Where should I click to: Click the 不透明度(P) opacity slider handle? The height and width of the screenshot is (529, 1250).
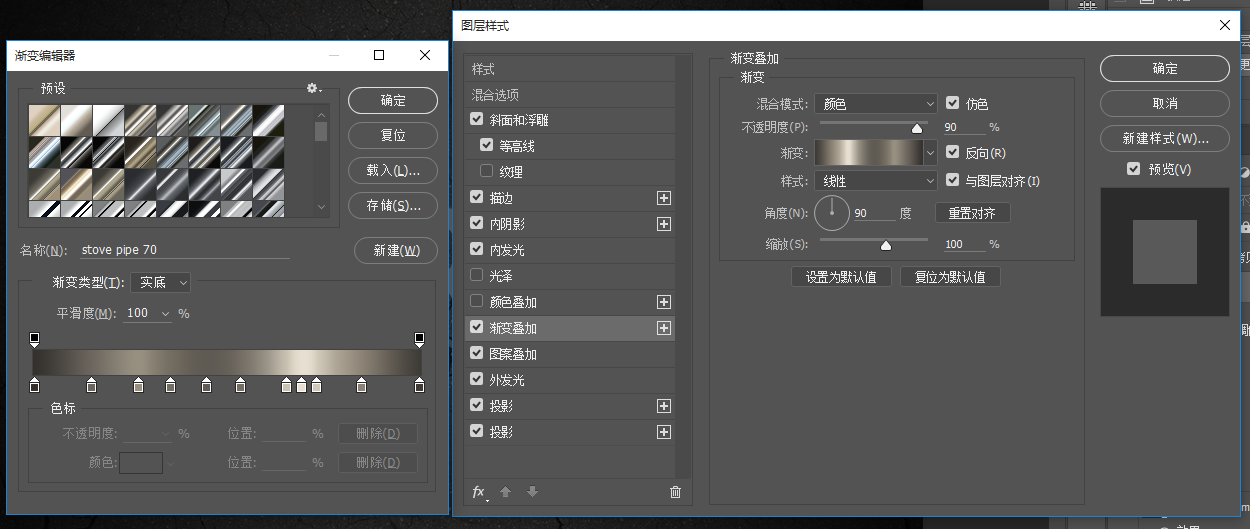pyautogui.click(x=916, y=128)
